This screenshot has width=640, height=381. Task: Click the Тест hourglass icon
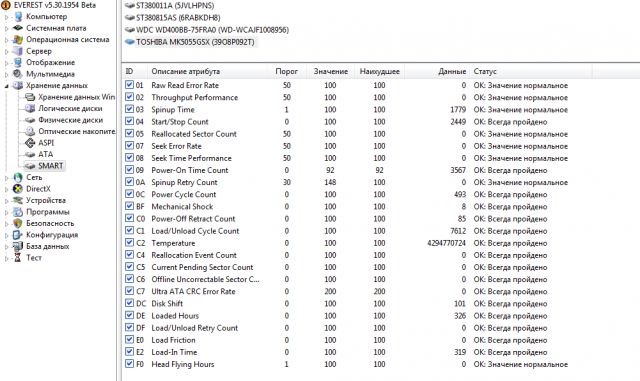click(18, 258)
